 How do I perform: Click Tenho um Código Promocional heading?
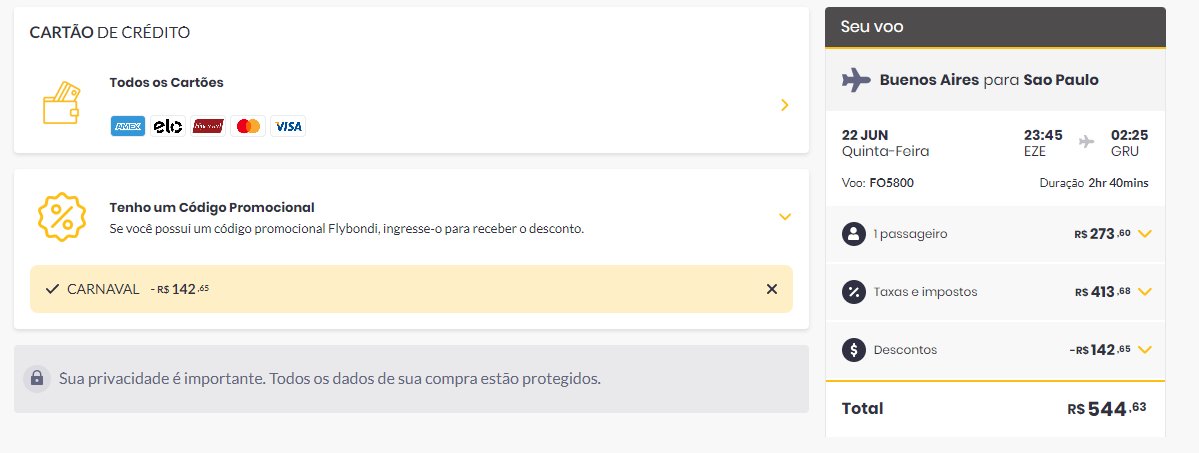[212, 207]
